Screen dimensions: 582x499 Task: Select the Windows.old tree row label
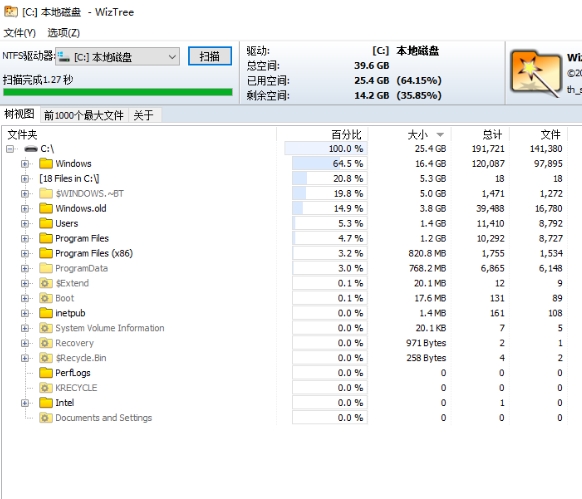coord(81,208)
